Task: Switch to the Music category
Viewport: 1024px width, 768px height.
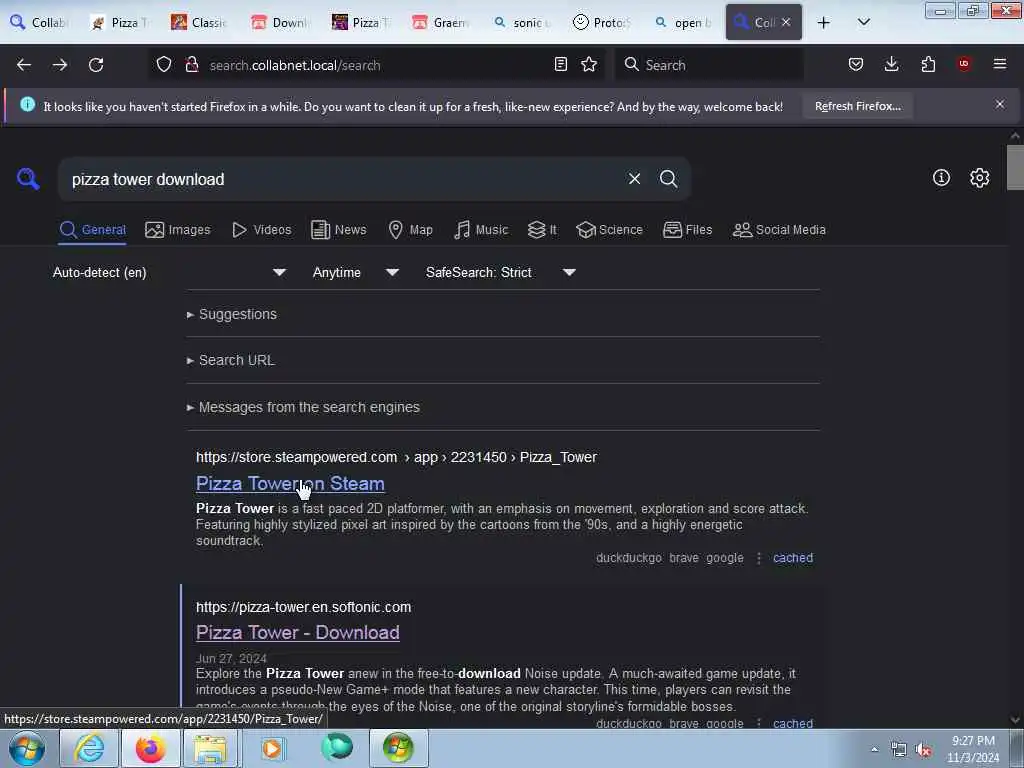Action: point(481,230)
